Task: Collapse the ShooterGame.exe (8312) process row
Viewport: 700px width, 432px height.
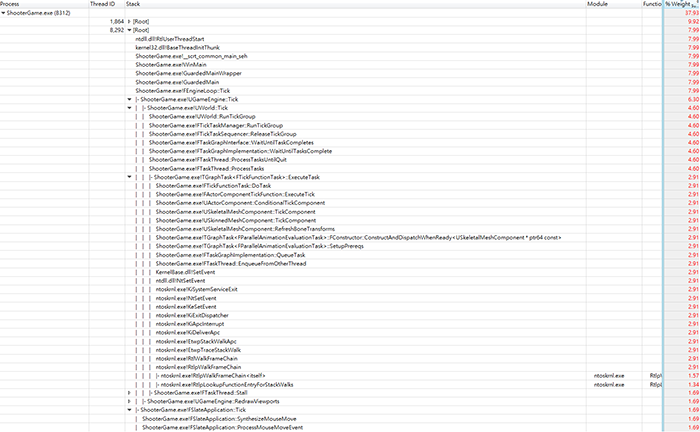Action: coord(4,13)
